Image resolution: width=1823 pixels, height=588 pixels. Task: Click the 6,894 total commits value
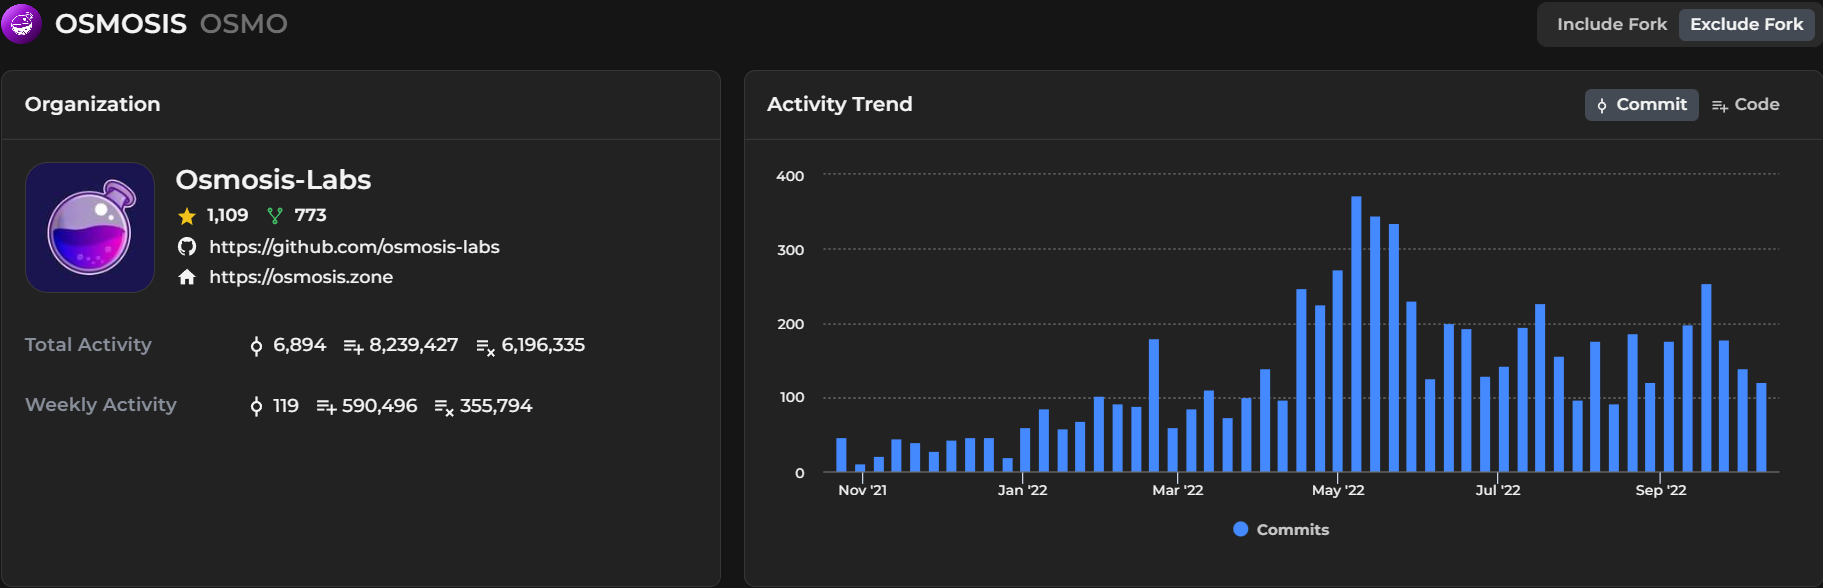point(300,345)
